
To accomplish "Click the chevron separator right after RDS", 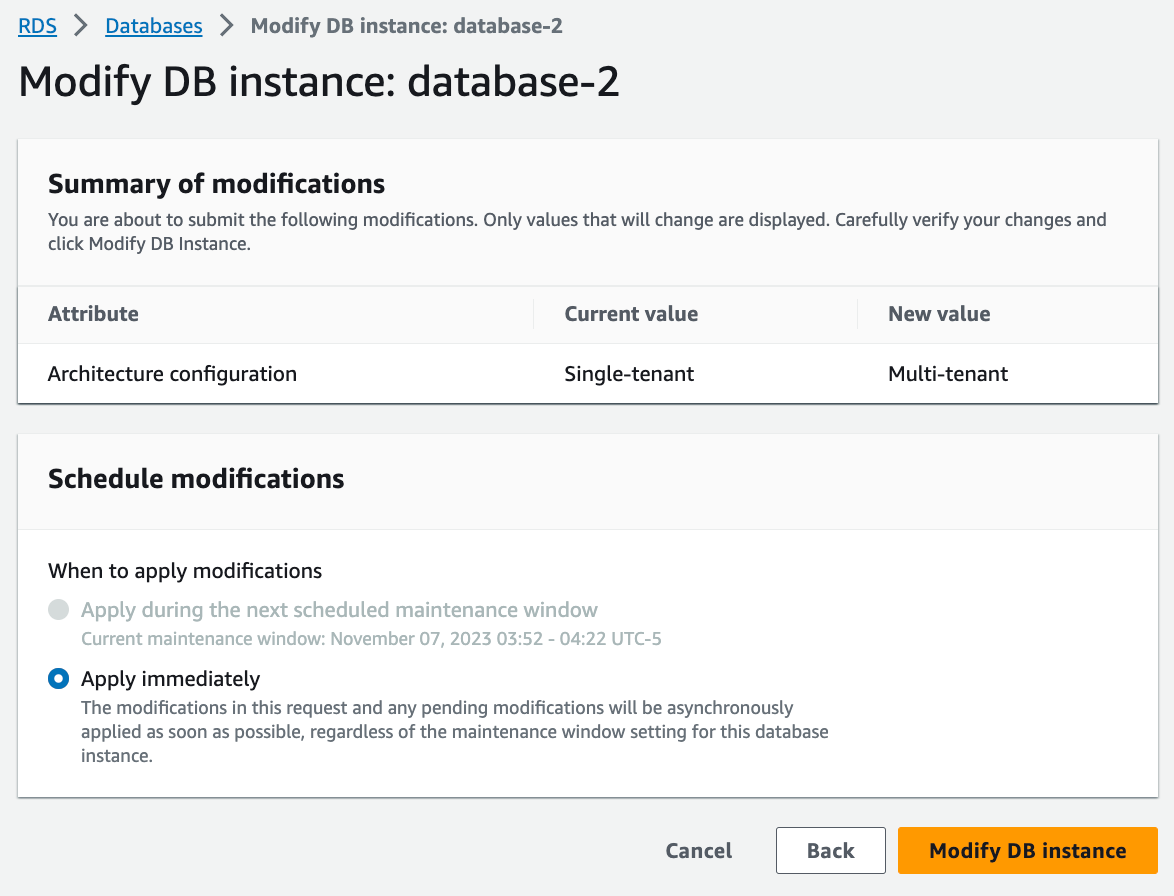I will point(81,26).
